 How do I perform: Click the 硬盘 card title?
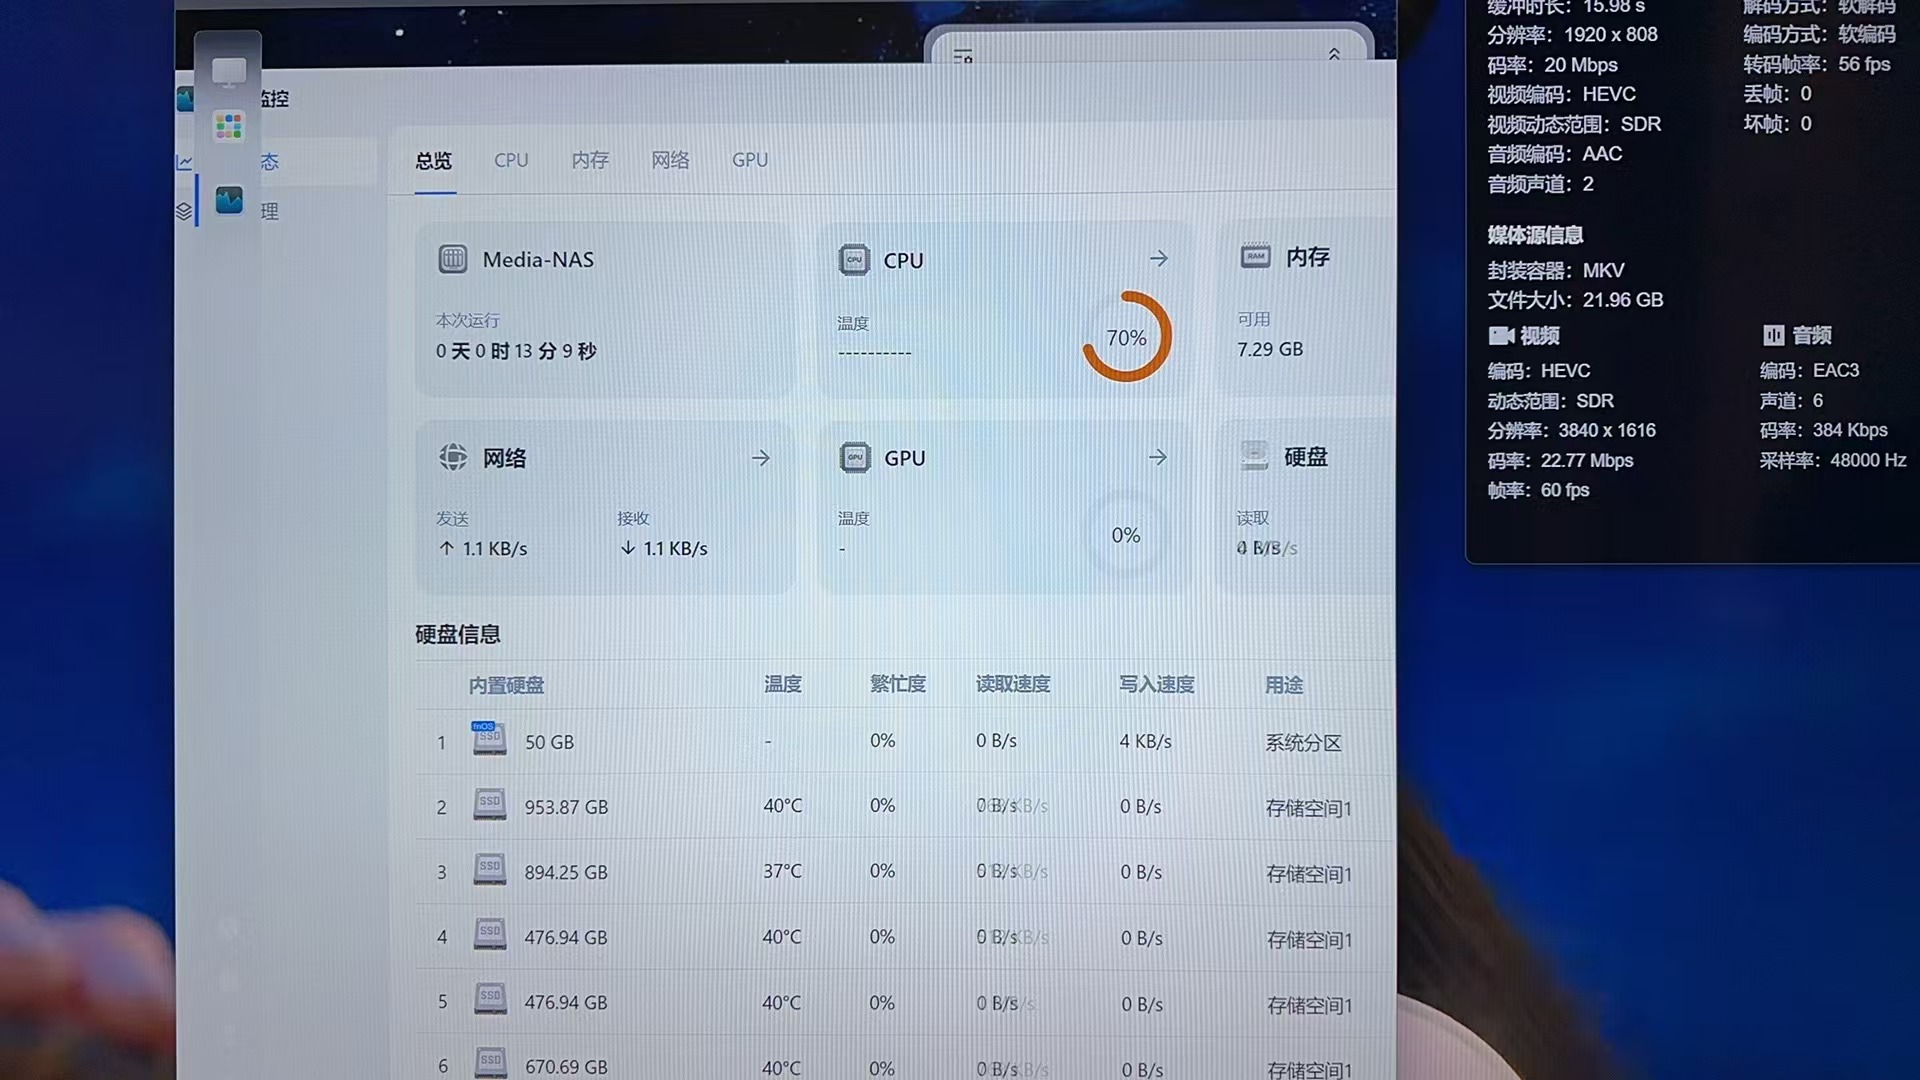(x=1306, y=457)
